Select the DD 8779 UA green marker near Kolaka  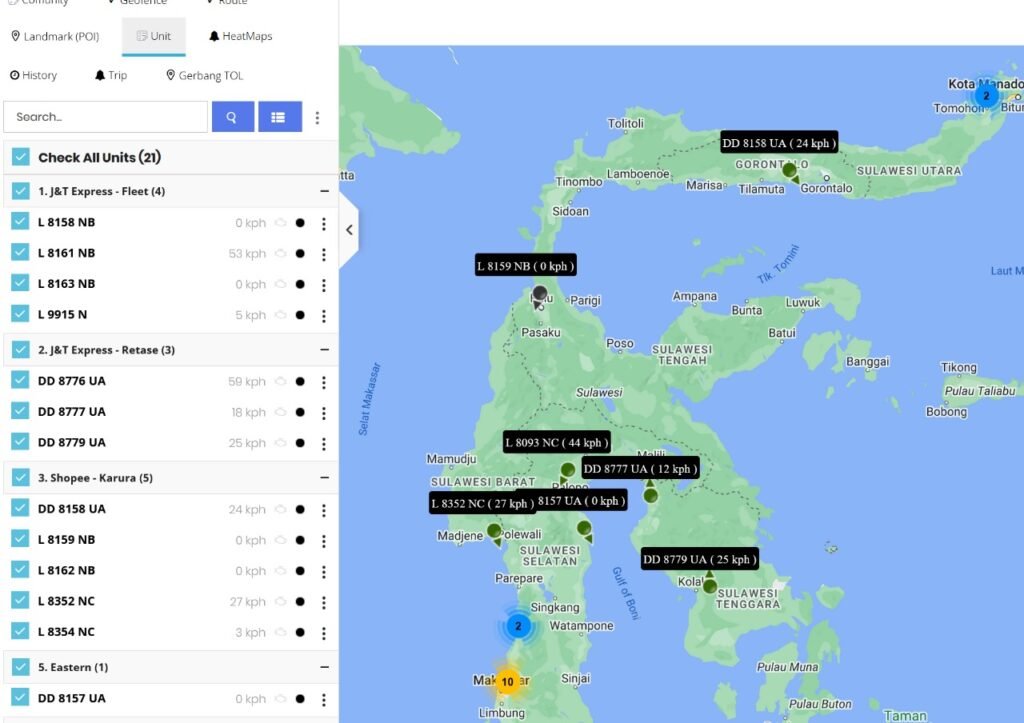(x=710, y=585)
